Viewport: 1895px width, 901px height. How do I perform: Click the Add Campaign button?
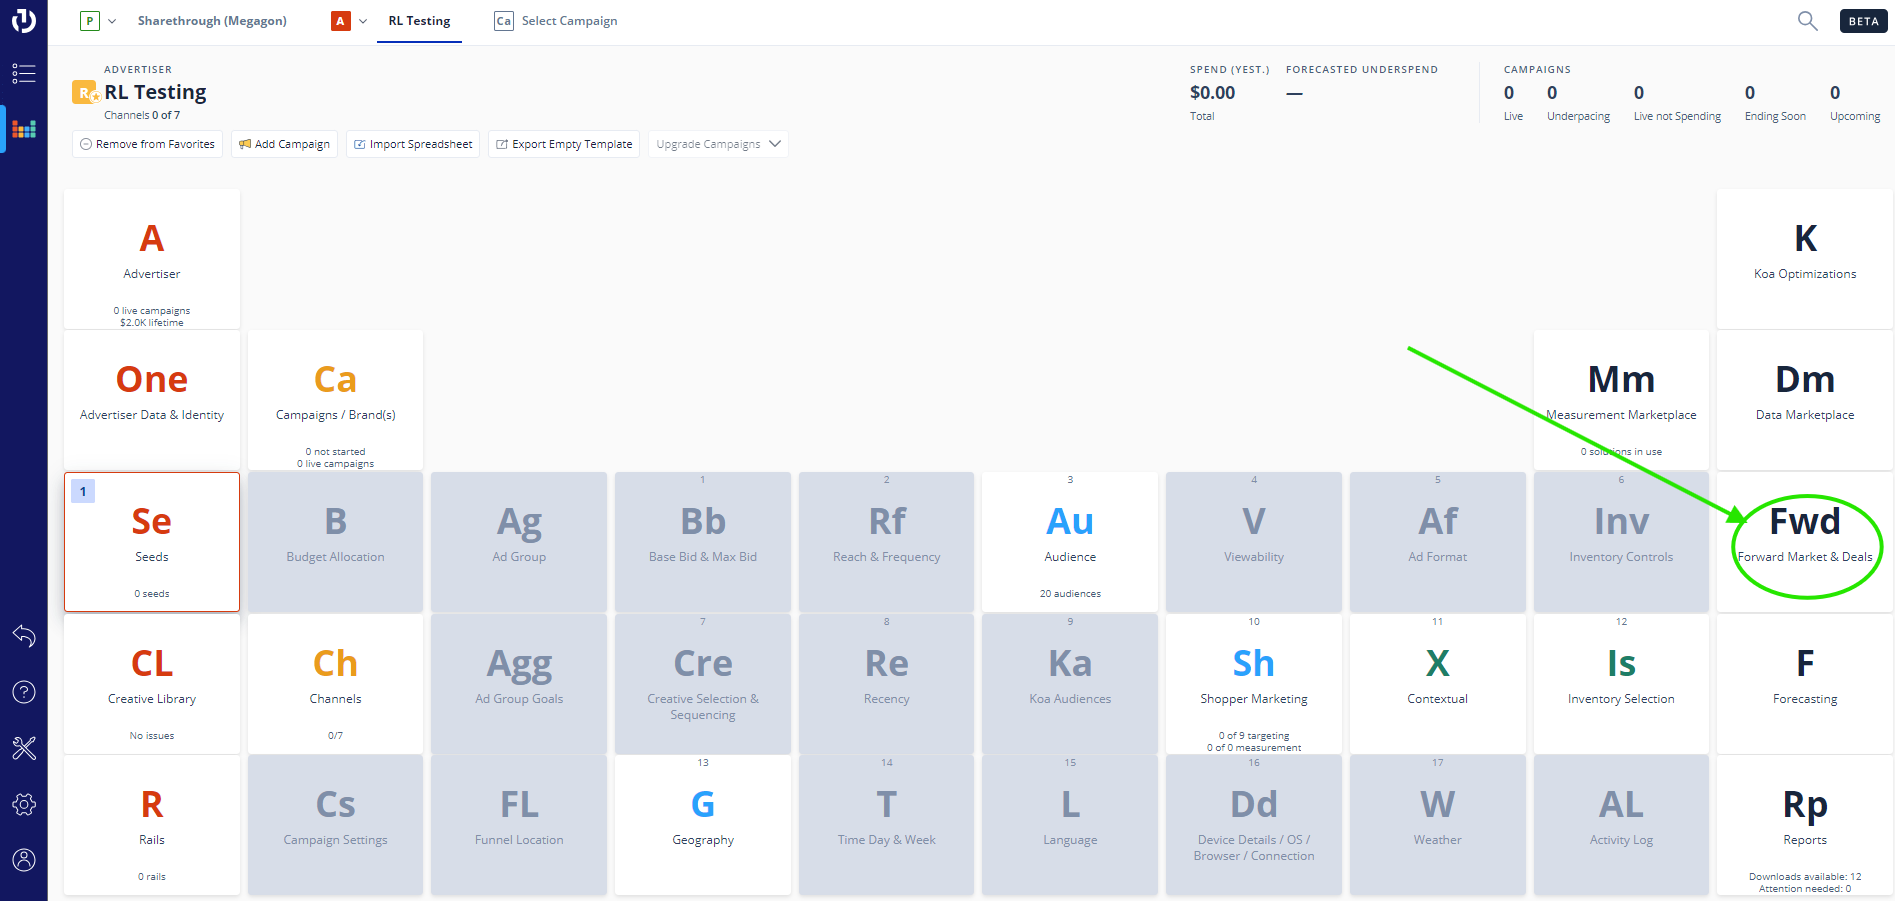point(284,144)
